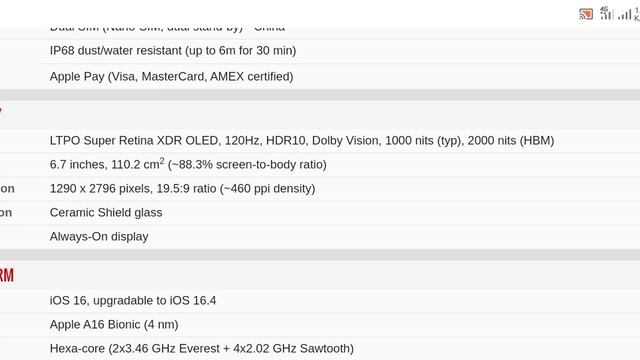Image resolution: width=640 pixels, height=360 pixels.
Task: Click the red PLATFORM section heading
Action: [7, 275]
